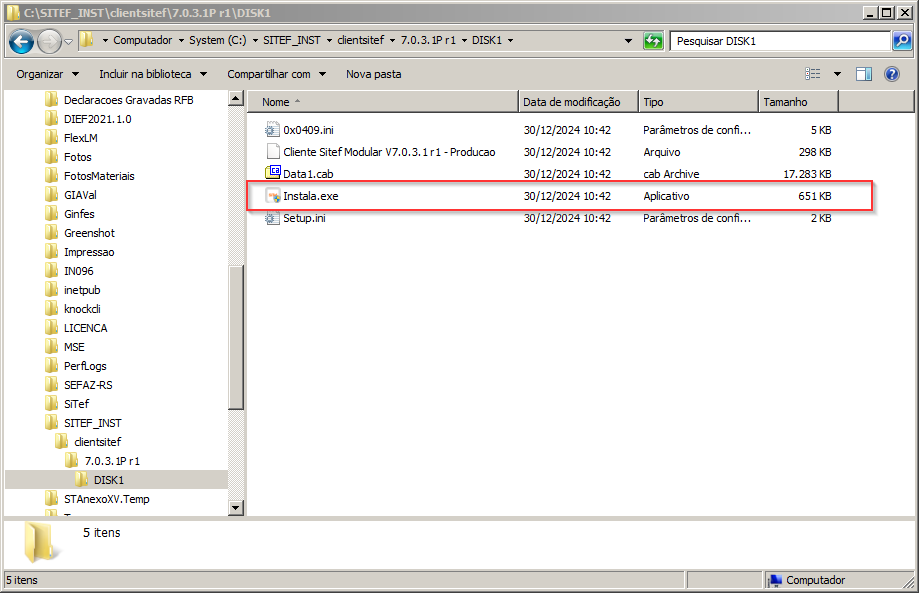Screen dimensions: 919x593
Task: Click the Pesquisar DISK1 search field
Action: pos(780,41)
